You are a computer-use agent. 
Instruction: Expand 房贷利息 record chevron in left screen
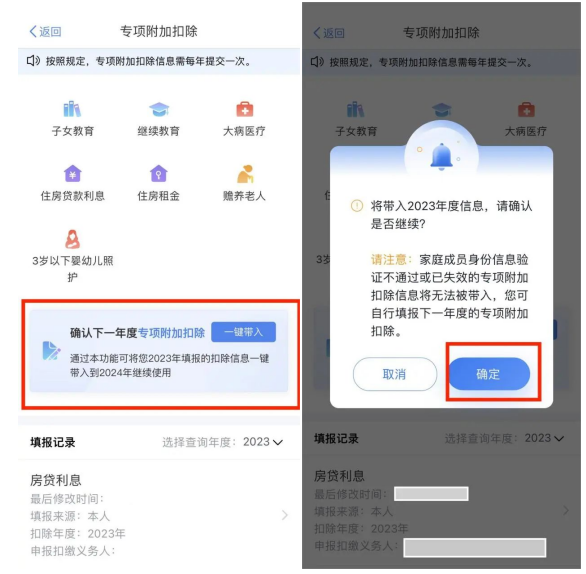(x=285, y=515)
